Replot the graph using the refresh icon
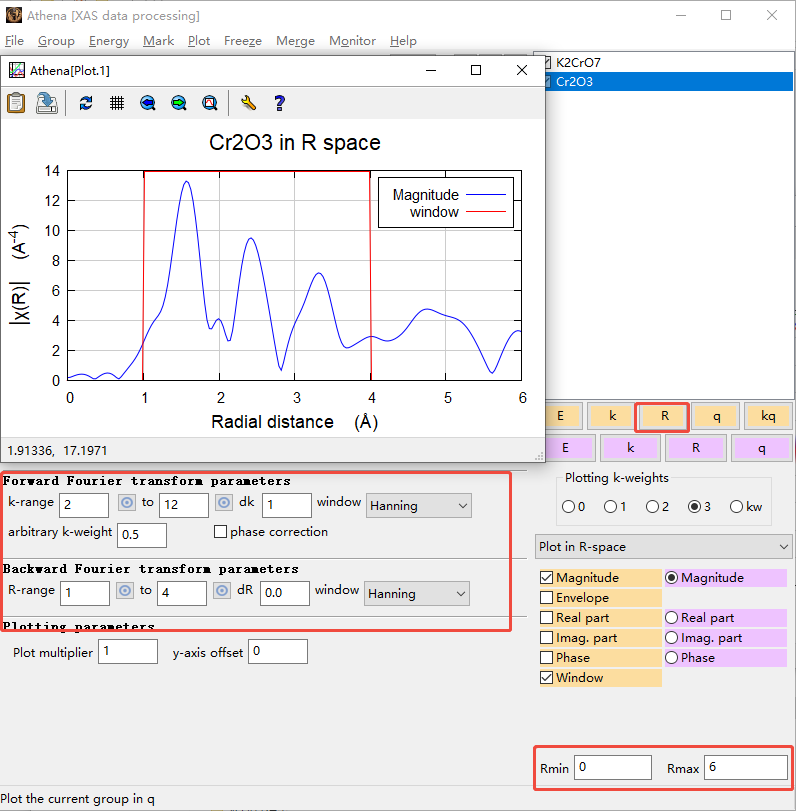 click(x=86, y=103)
